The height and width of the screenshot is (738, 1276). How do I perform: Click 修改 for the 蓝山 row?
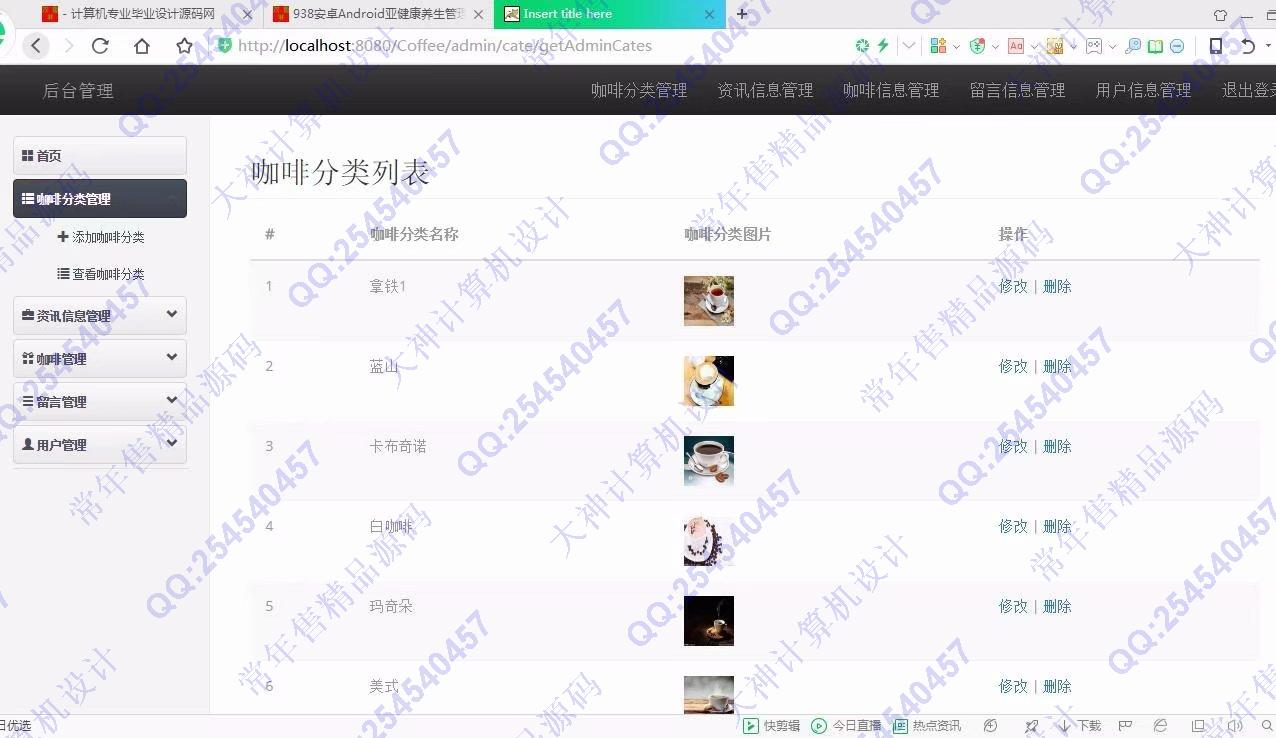(1013, 366)
